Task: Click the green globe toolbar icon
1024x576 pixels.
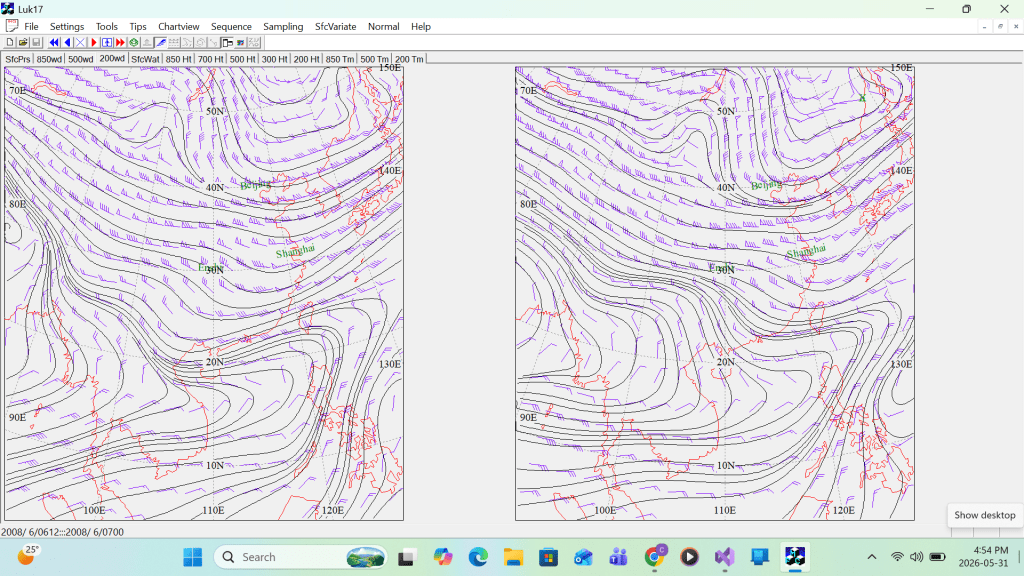Action: point(134,42)
